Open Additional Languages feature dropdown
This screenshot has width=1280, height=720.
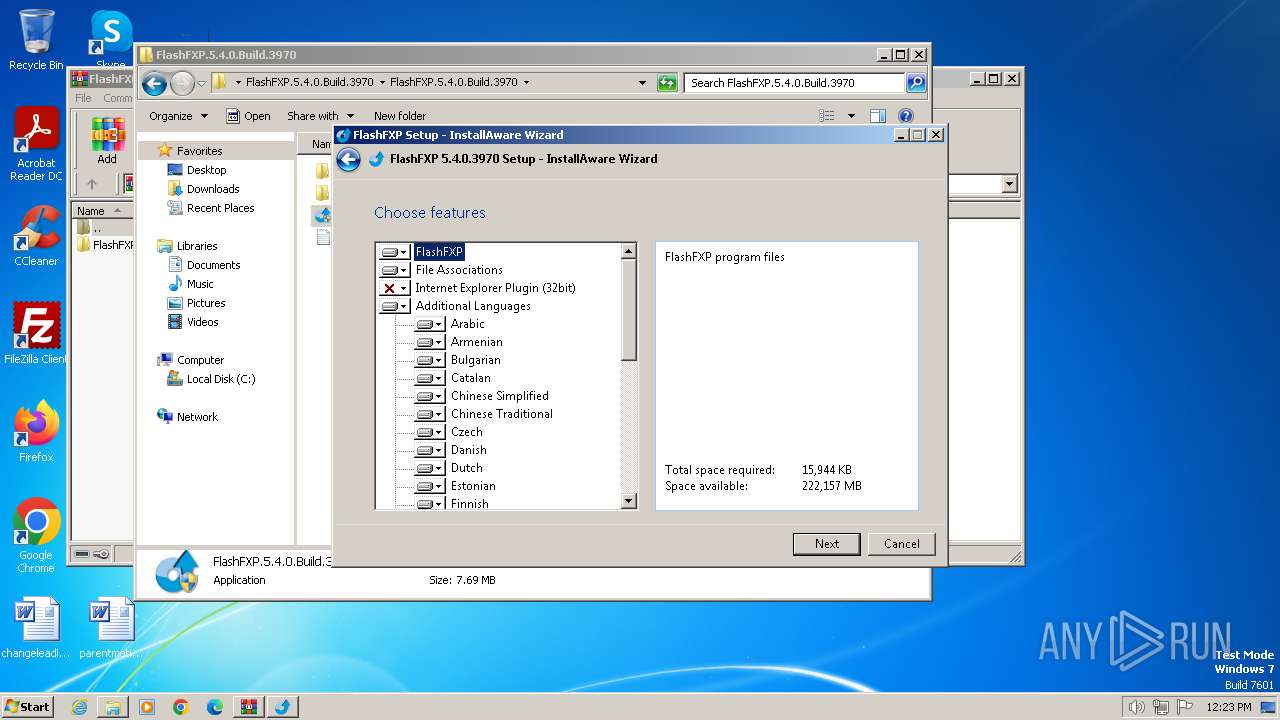394,306
